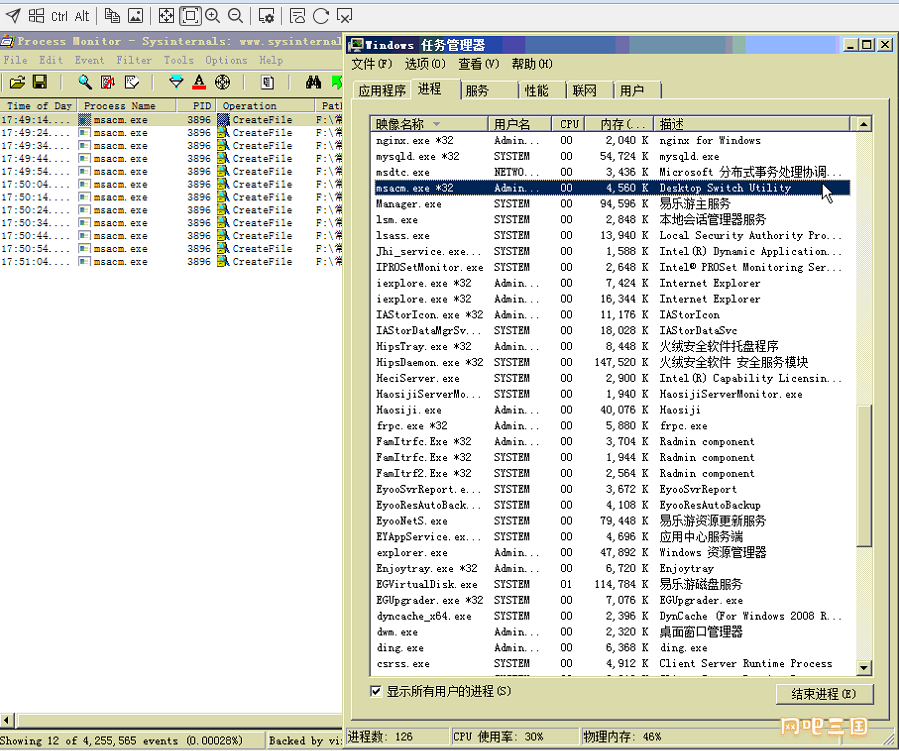
Task: Switch to the 性能 tab
Action: click(x=536, y=91)
